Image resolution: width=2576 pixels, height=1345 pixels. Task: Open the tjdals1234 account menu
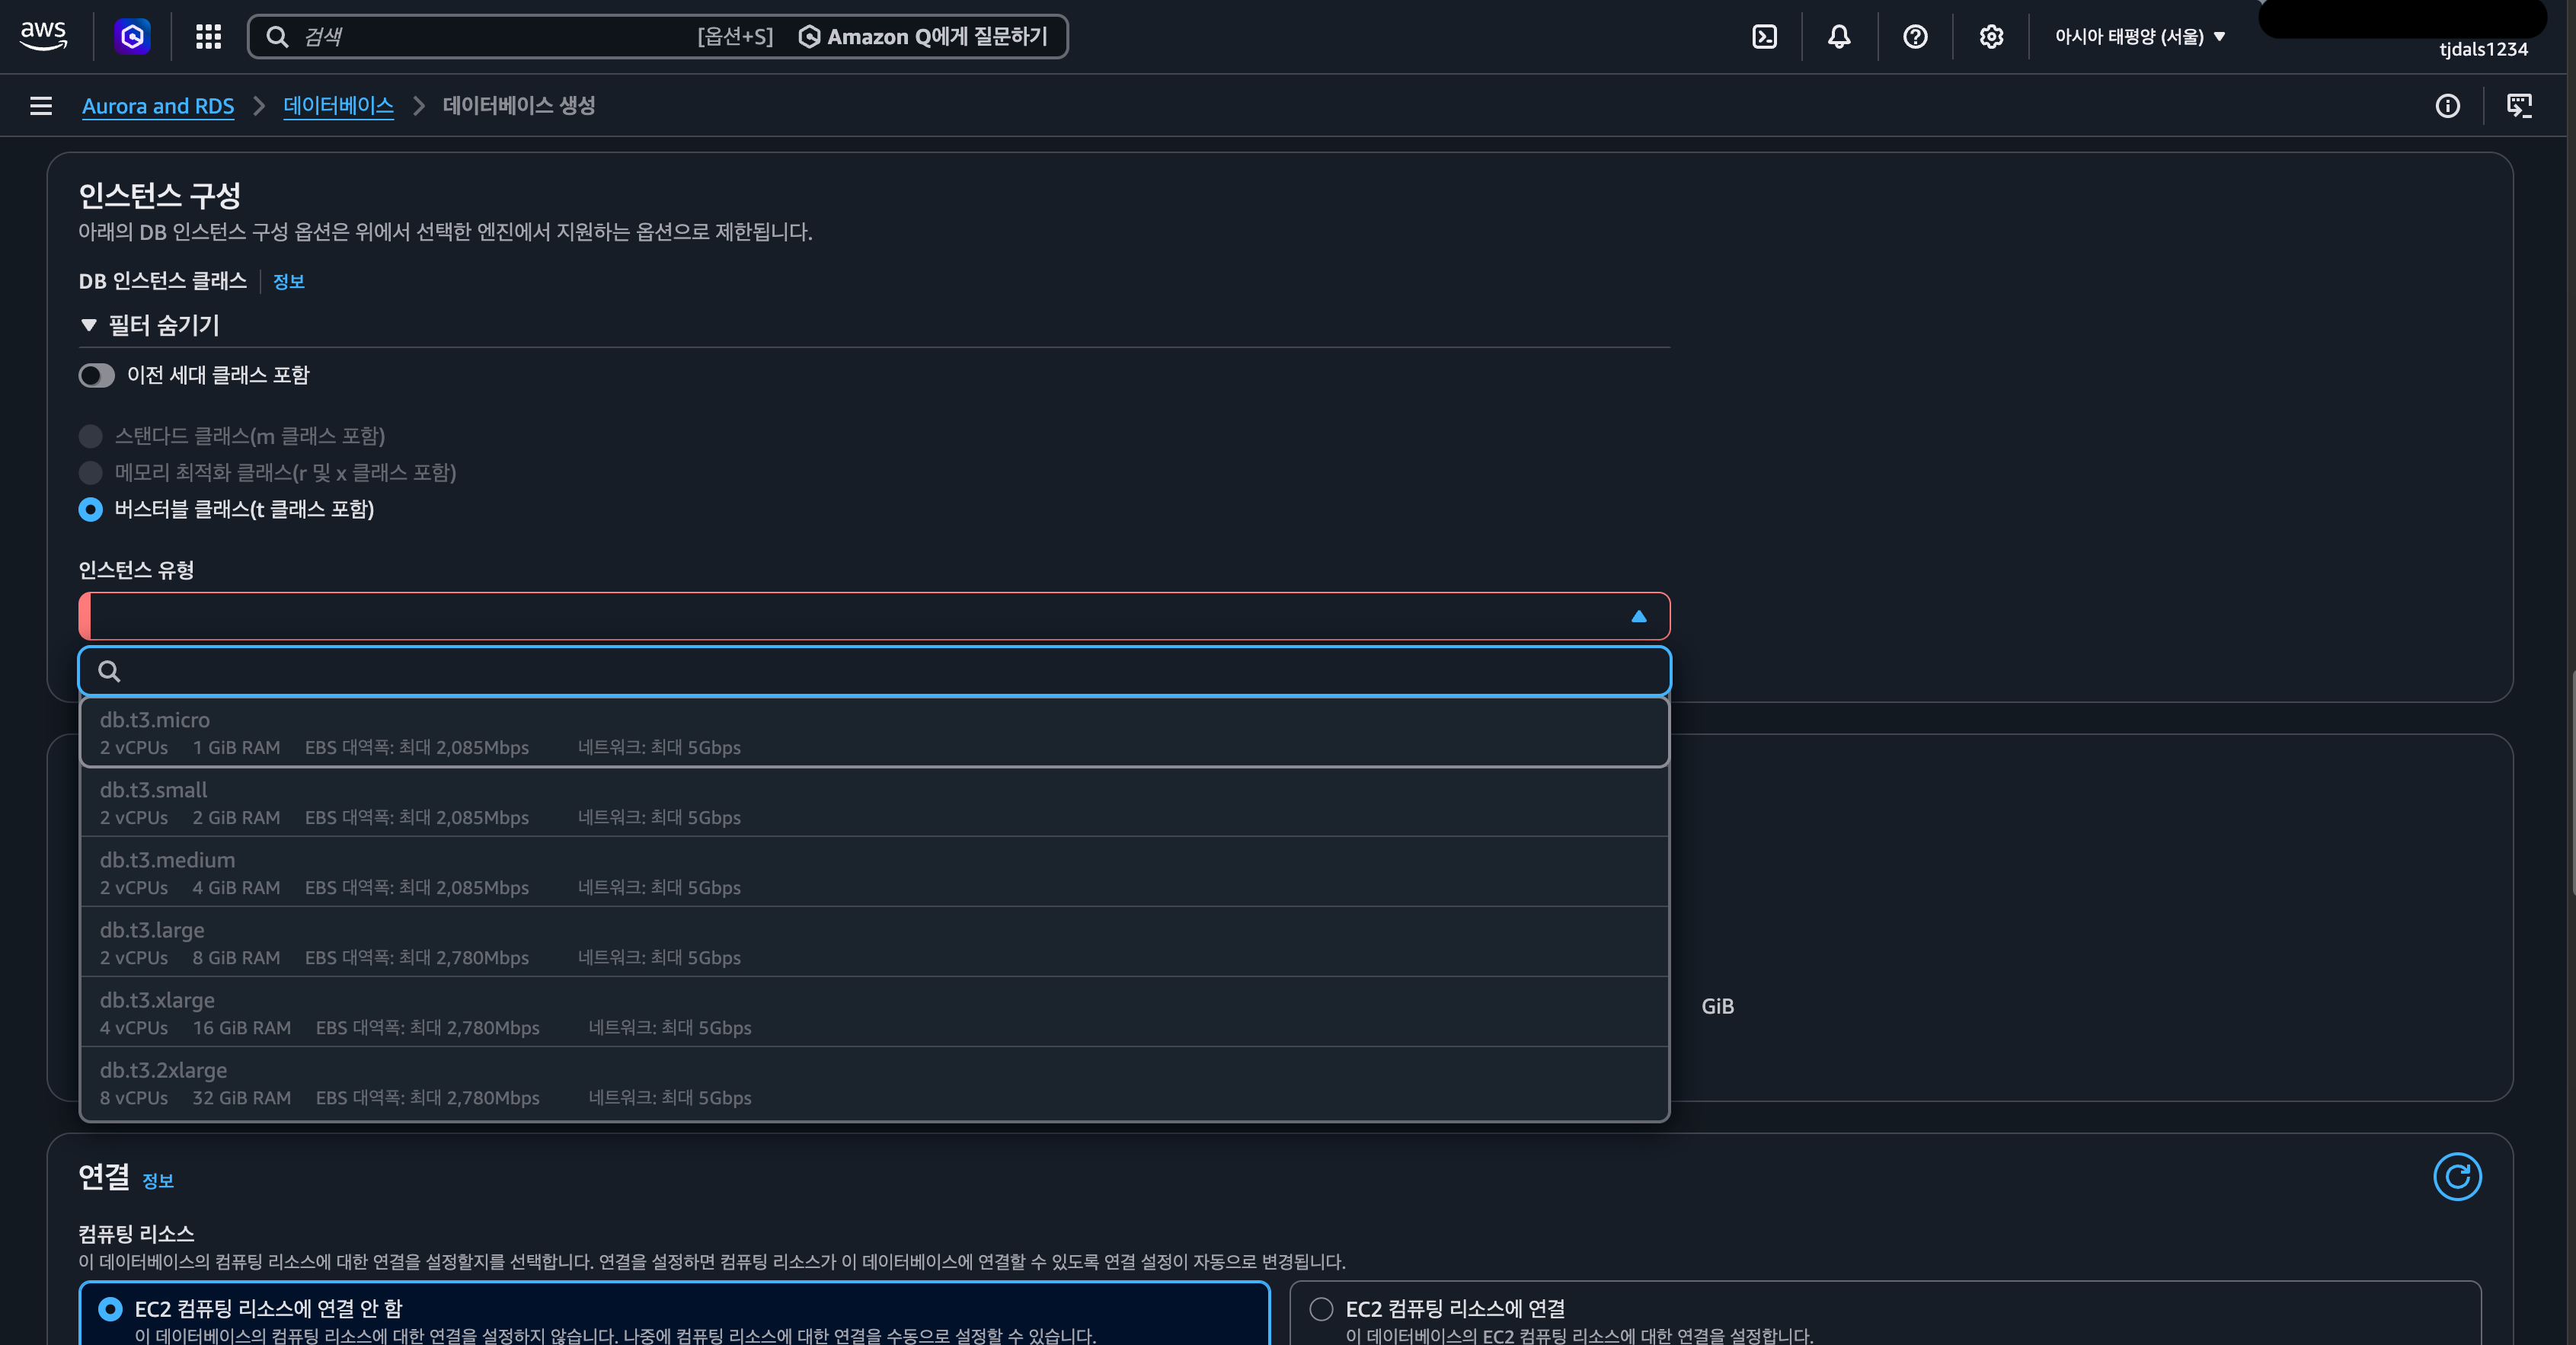2483,49
